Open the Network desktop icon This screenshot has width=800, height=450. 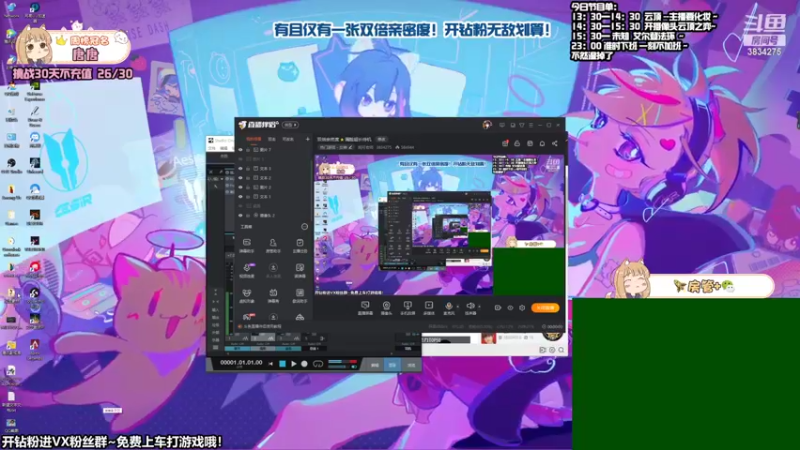(x=11, y=9)
